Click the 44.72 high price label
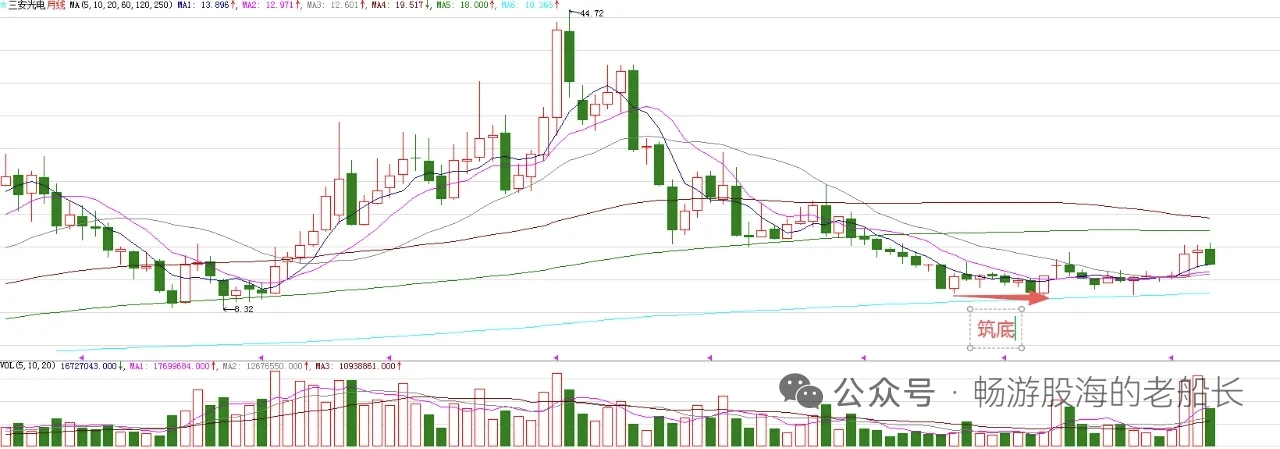 [590, 13]
